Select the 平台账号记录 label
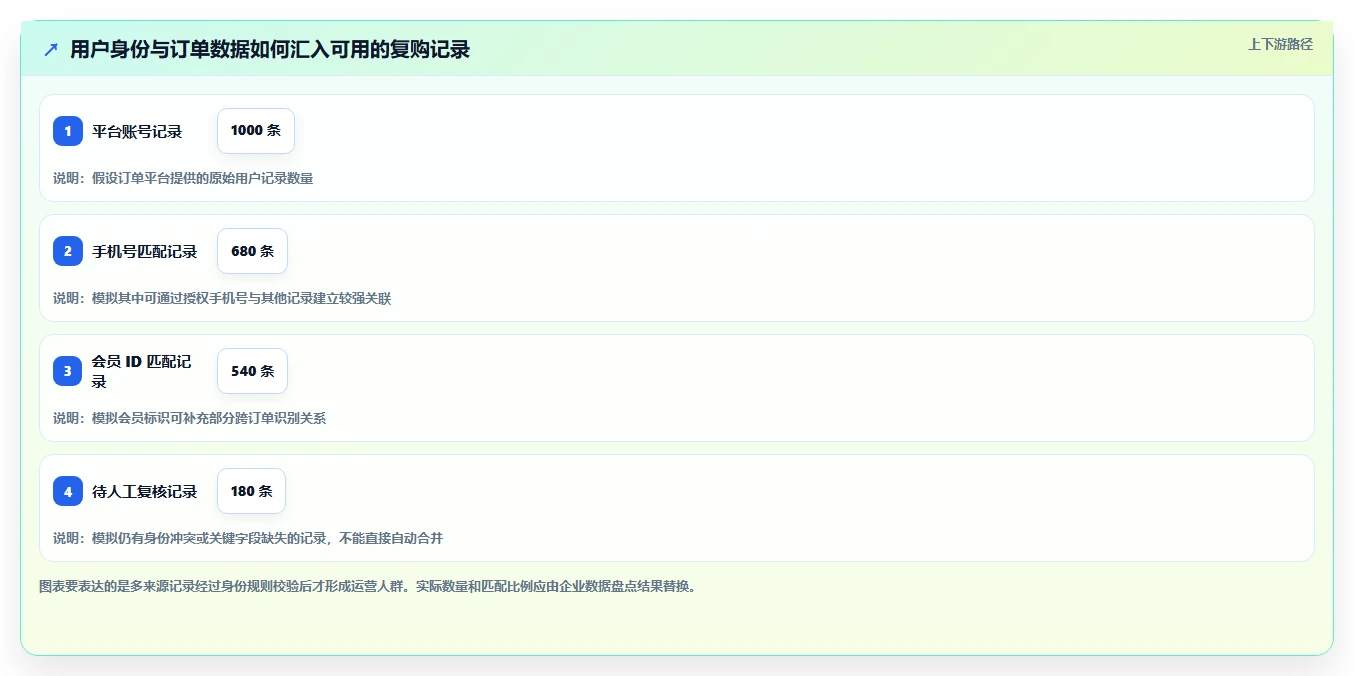Viewport: 1354px width, 676px height. (x=137, y=131)
